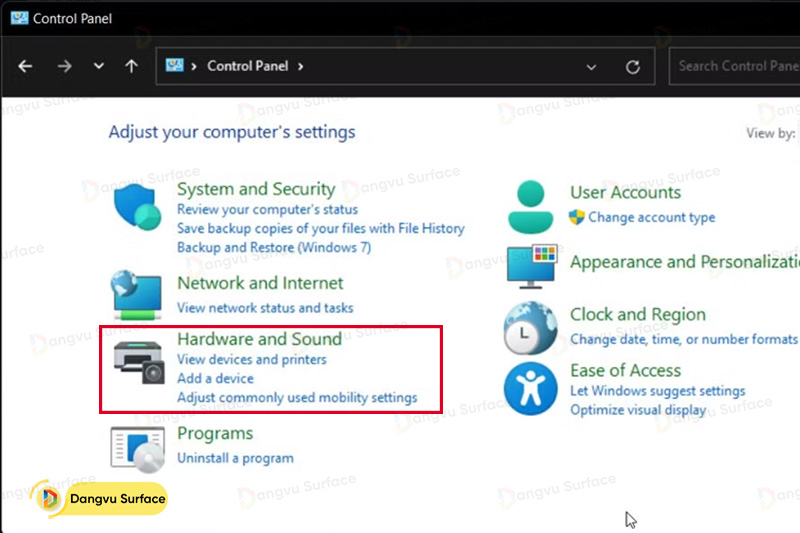This screenshot has width=800, height=533.
Task: Open User Accounts category
Action: point(625,192)
